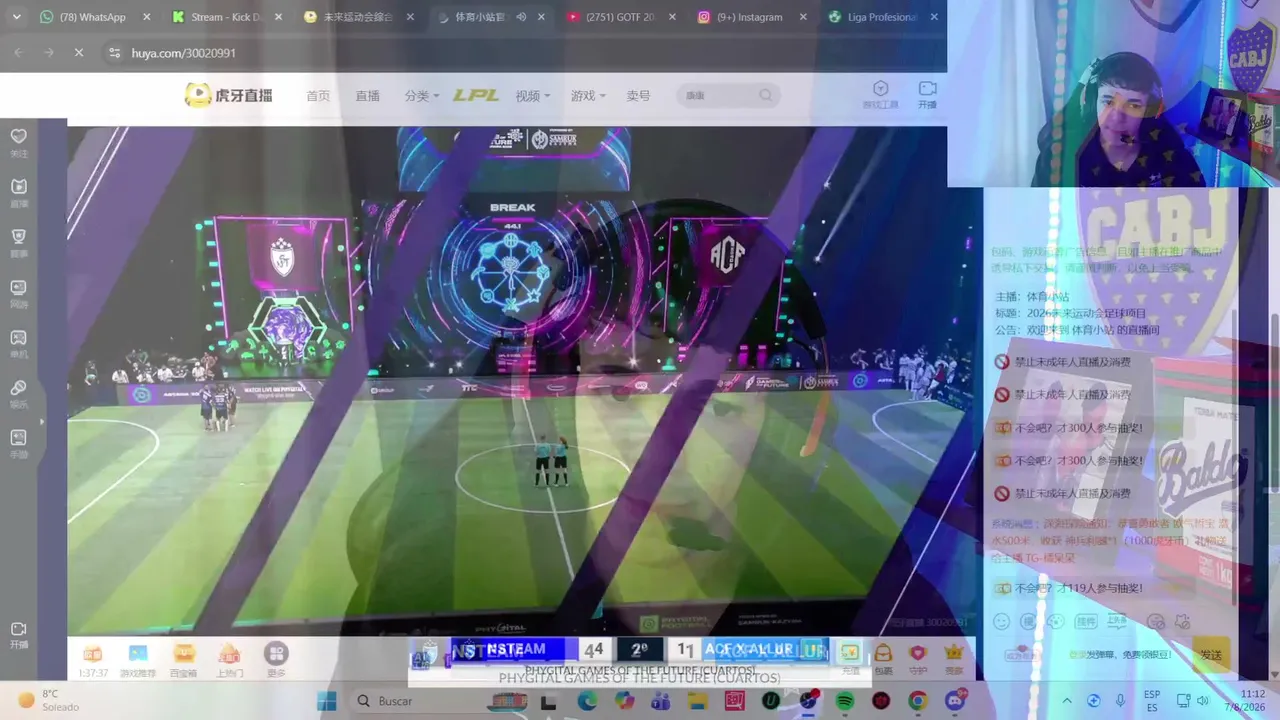Open 娱乐 microphone icon in sidebar
1280x720 pixels.
coord(19,394)
